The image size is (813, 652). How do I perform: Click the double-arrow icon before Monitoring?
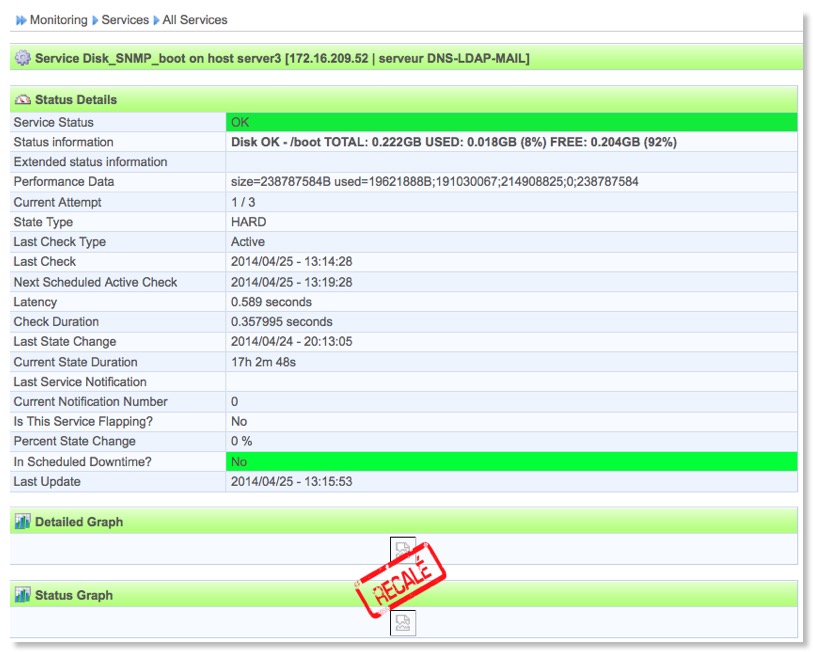(21, 20)
